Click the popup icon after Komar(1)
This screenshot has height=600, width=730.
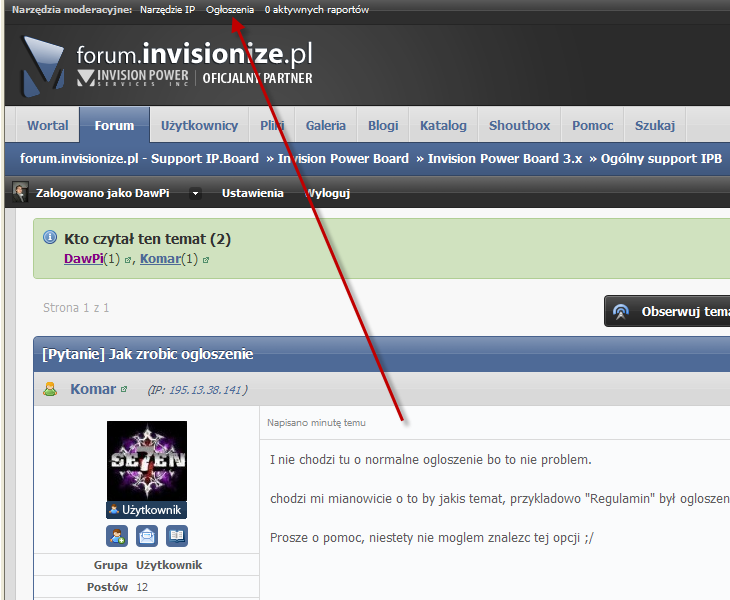[206, 260]
